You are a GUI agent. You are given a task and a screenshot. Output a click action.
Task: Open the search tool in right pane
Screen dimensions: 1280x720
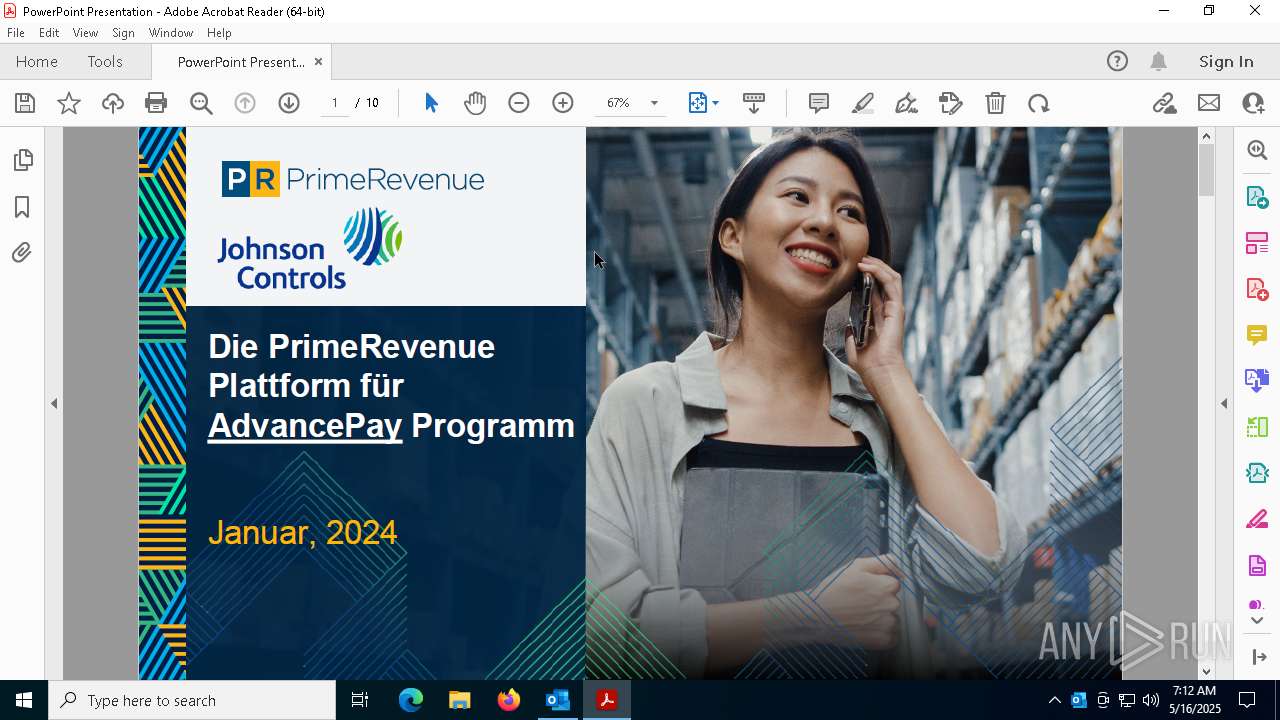click(x=1257, y=150)
